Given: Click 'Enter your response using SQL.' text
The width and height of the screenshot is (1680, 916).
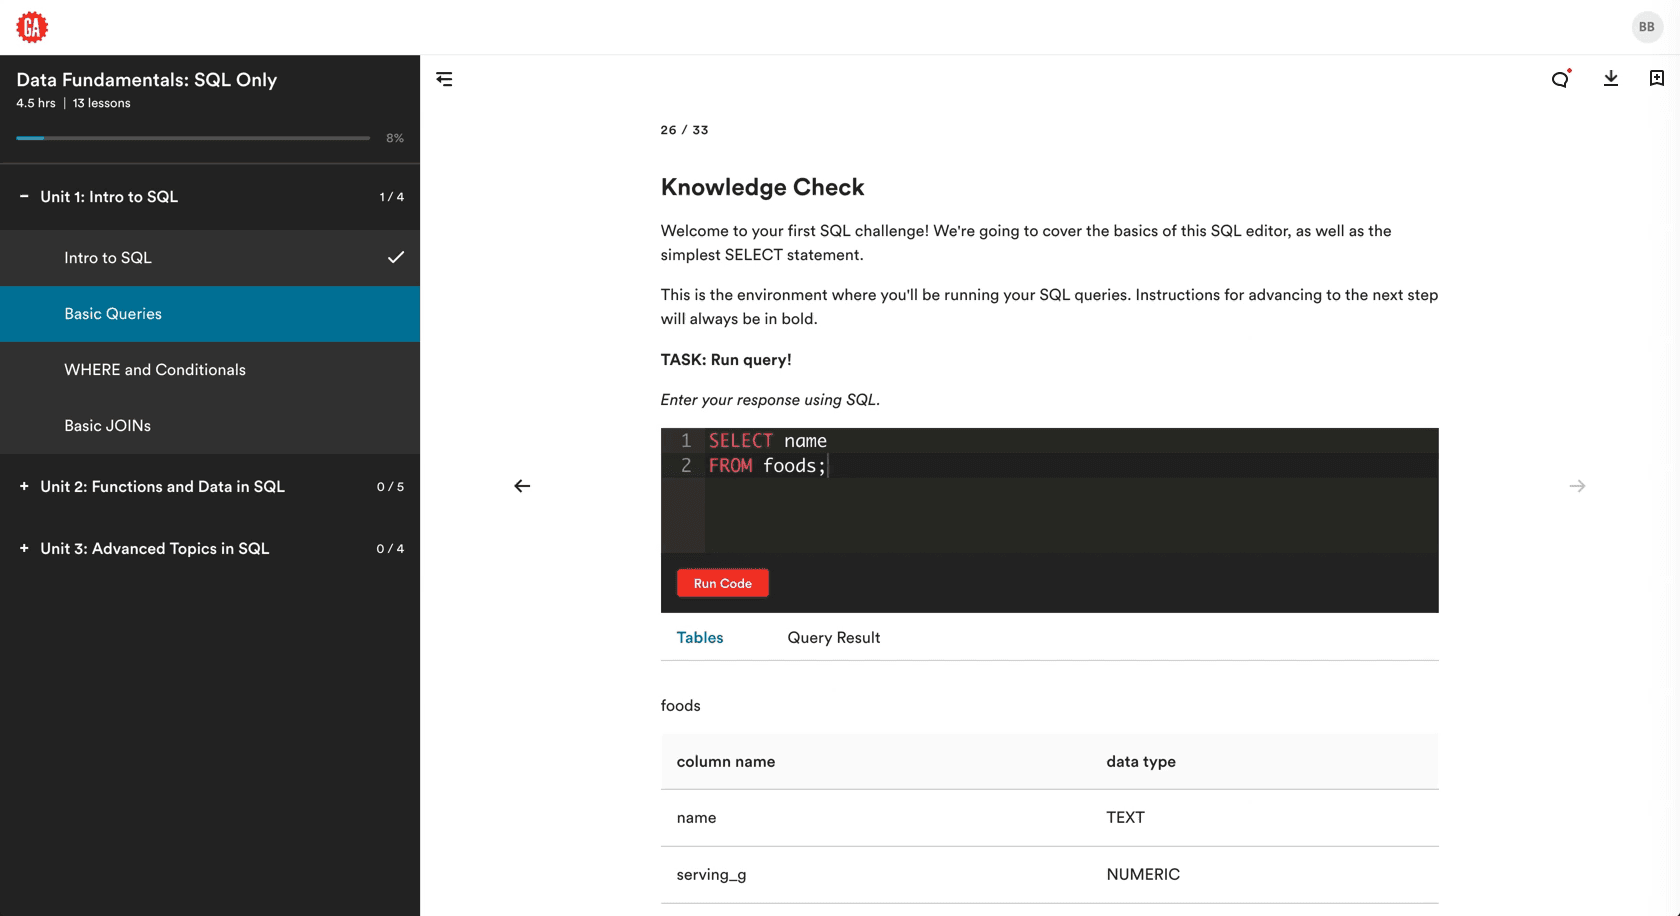Looking at the screenshot, I should (770, 400).
